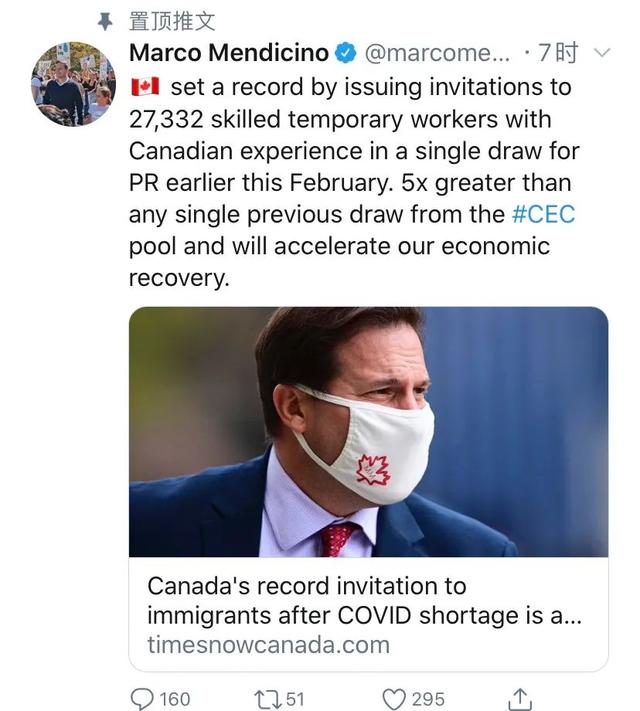This screenshot has width=640, height=711.
Task: Click the 51 retweets count
Action: click(294, 698)
